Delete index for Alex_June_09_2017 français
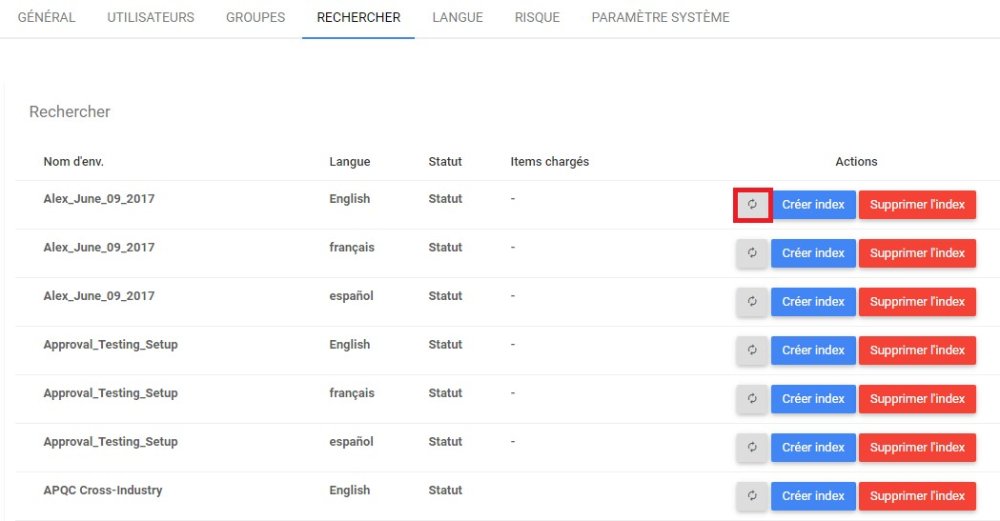Viewport: 1000px width, 521px height. pyautogui.click(x=917, y=253)
